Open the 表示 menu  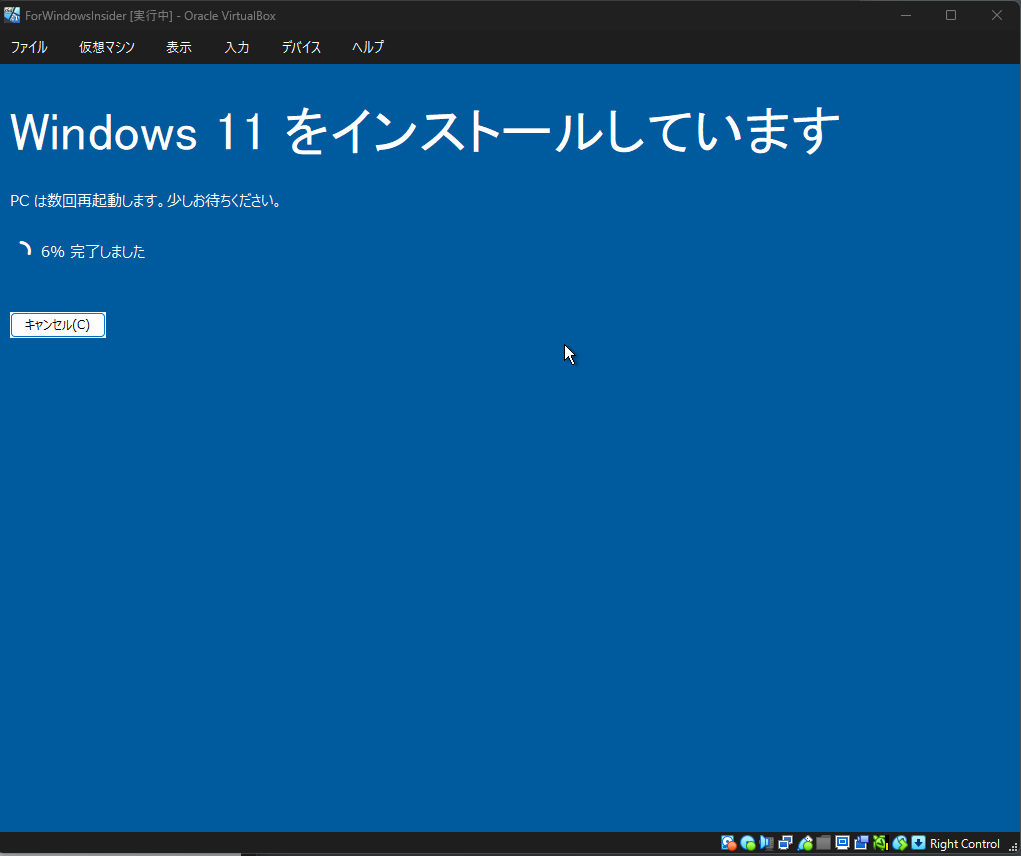coord(178,47)
